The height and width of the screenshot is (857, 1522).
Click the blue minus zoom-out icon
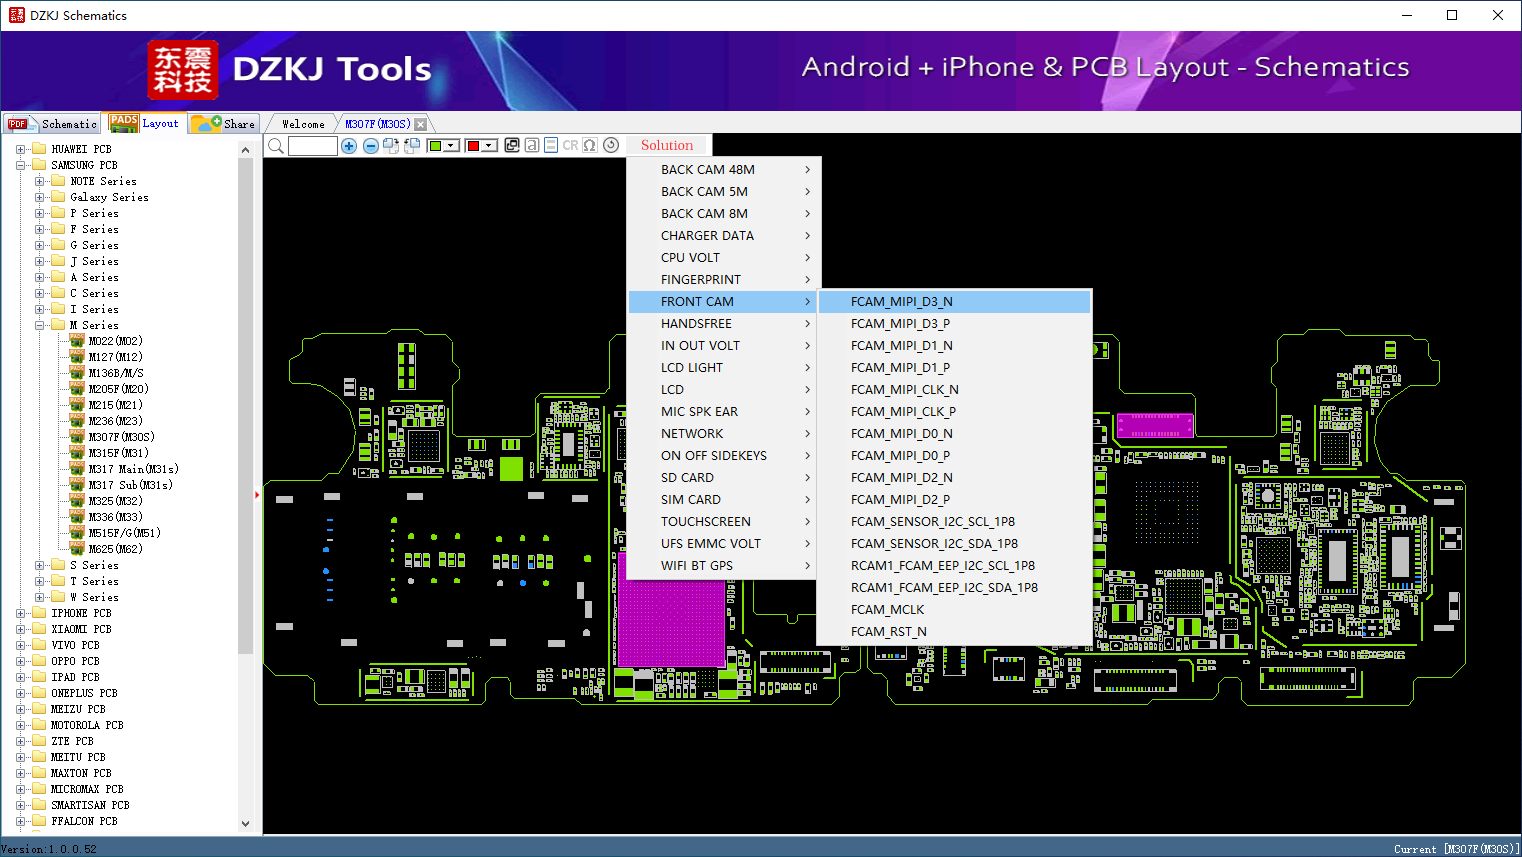[x=371, y=146]
